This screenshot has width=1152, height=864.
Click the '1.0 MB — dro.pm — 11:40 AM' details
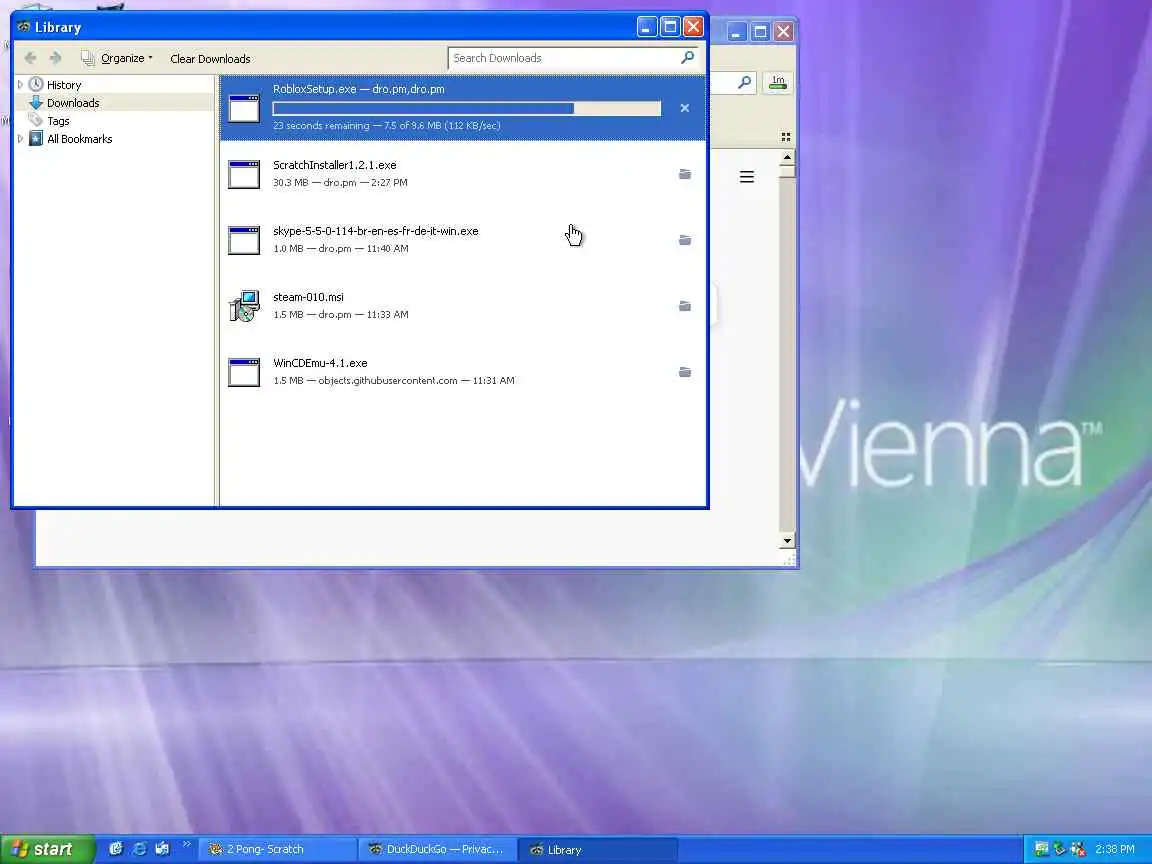(x=341, y=248)
